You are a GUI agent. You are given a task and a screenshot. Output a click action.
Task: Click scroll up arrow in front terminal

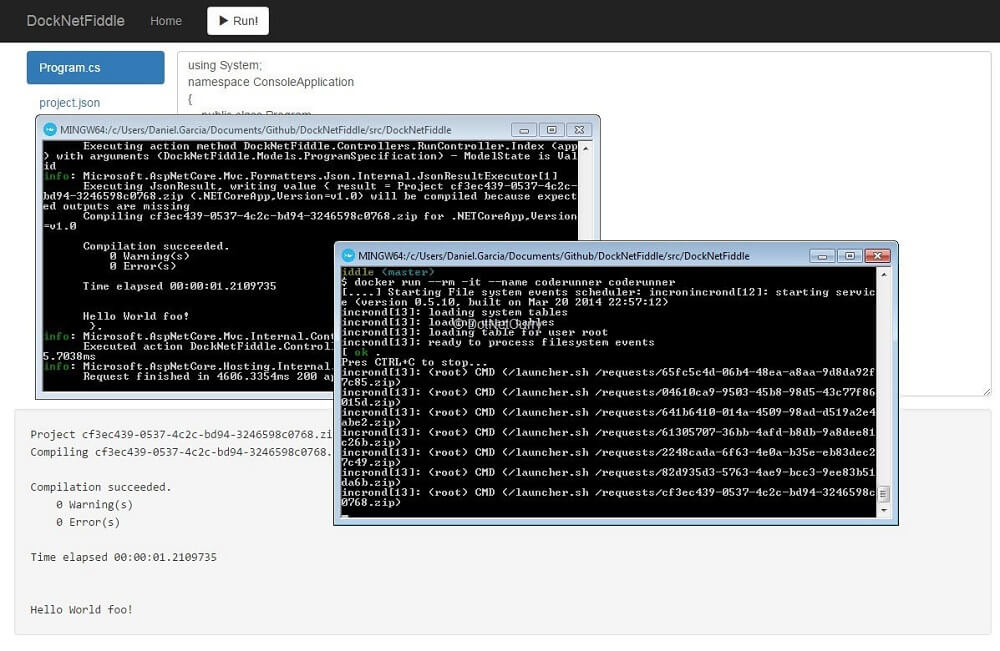click(884, 274)
